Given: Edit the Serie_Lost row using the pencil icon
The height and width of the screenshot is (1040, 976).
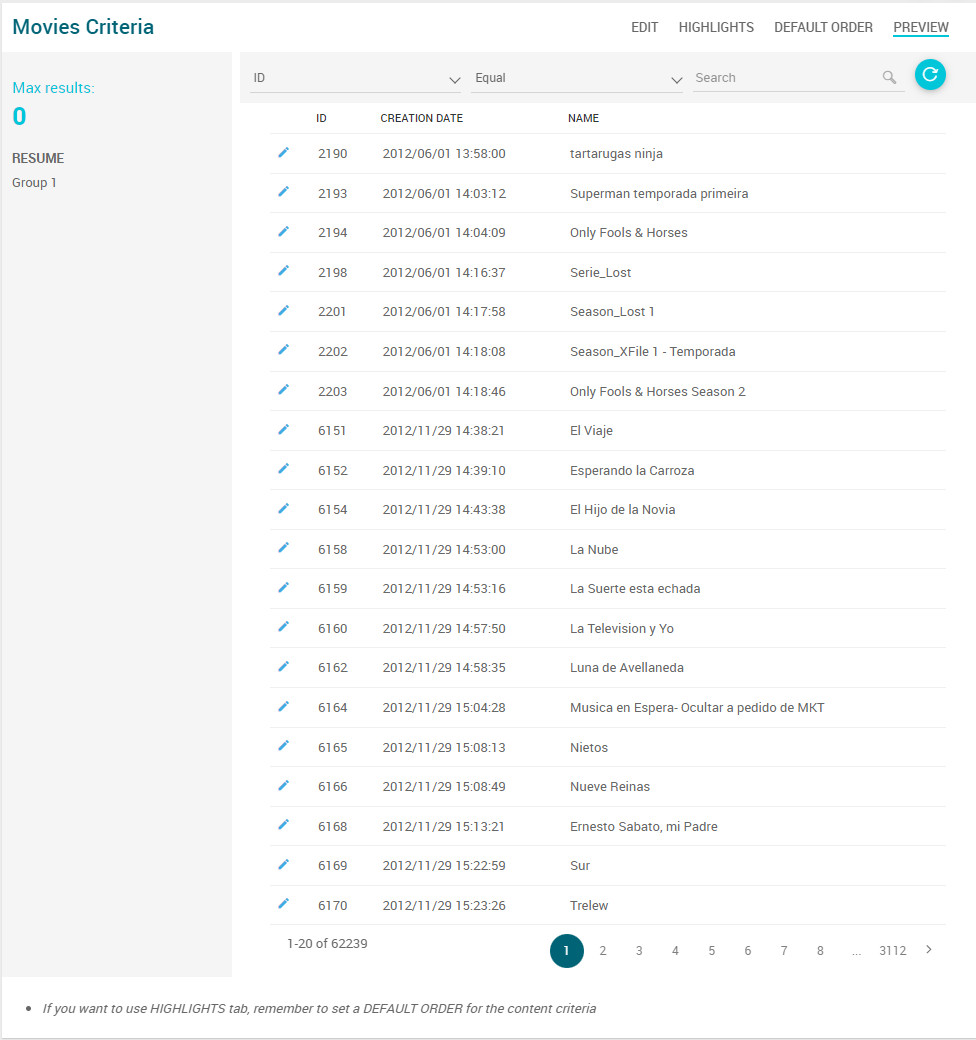Looking at the screenshot, I should [x=283, y=271].
